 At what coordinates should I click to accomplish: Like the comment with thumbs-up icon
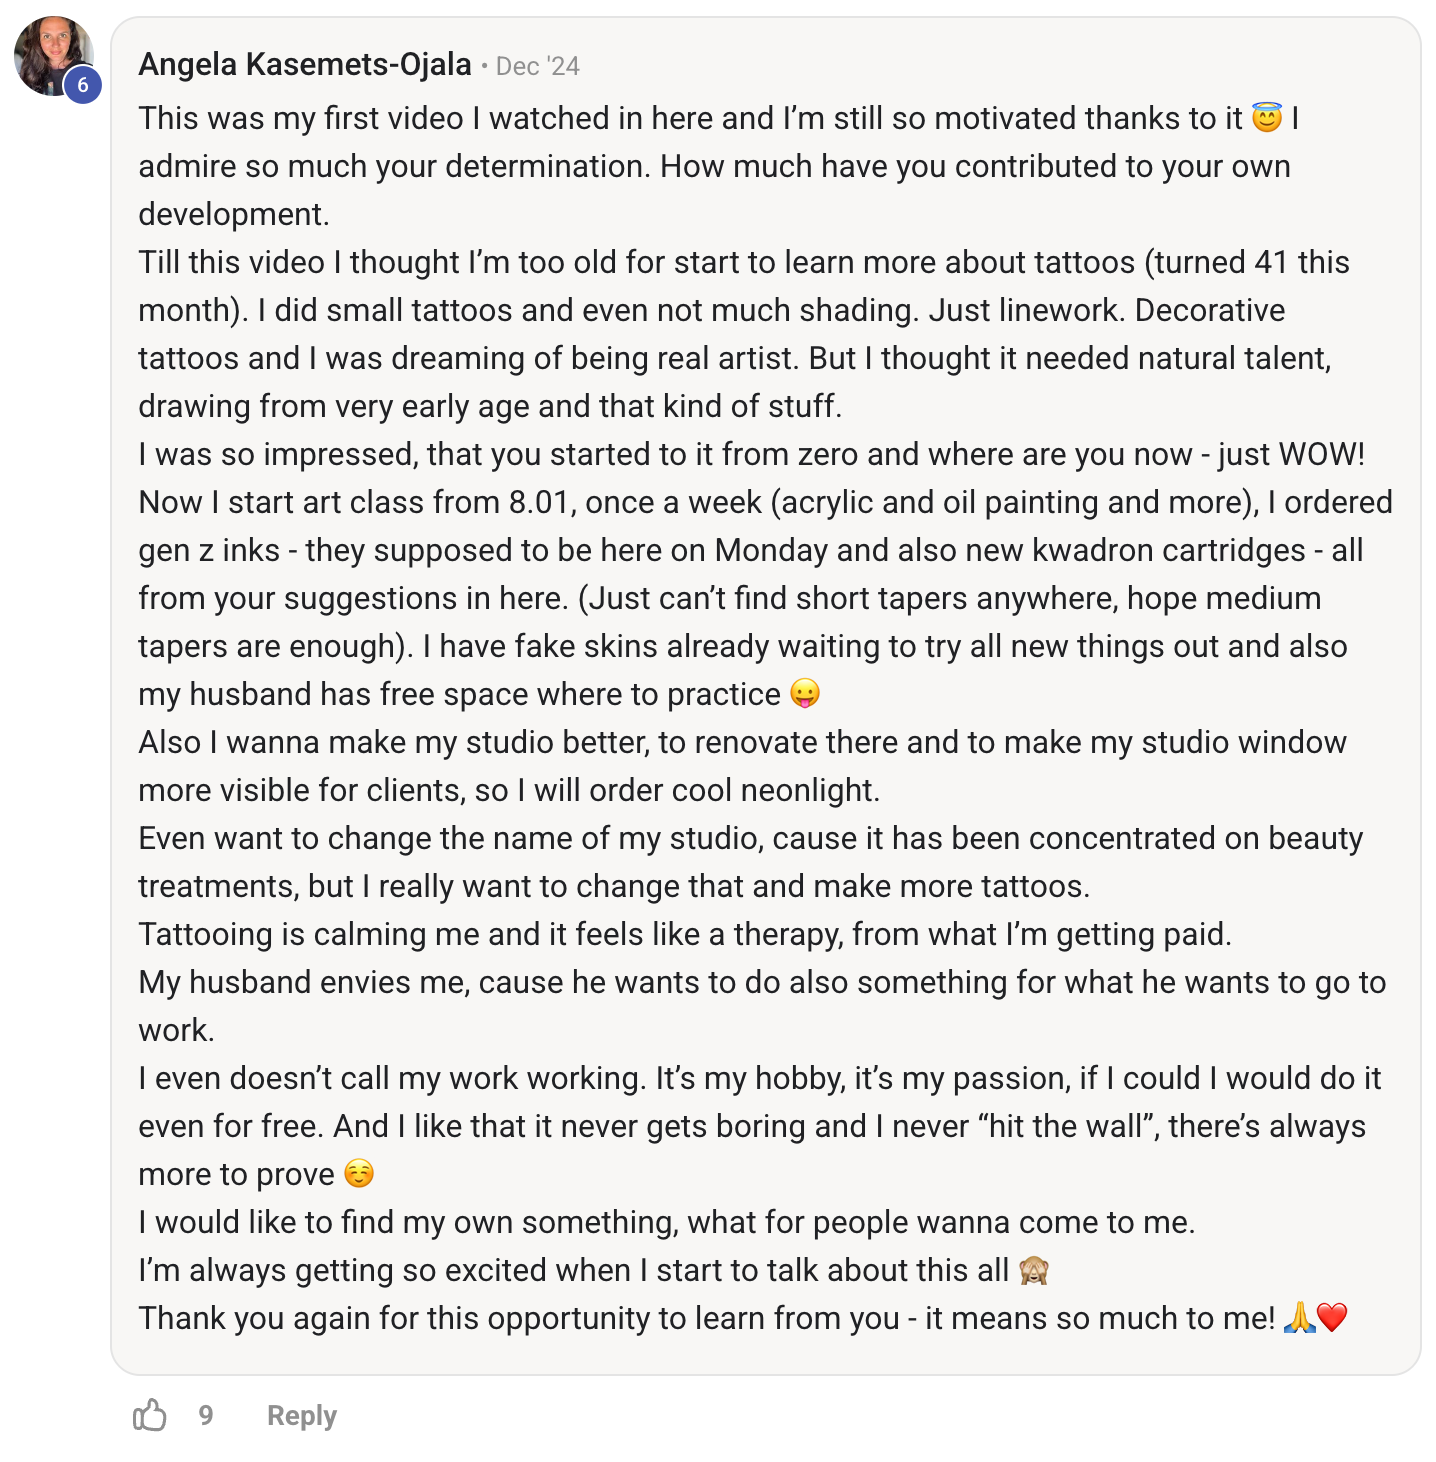[150, 1415]
